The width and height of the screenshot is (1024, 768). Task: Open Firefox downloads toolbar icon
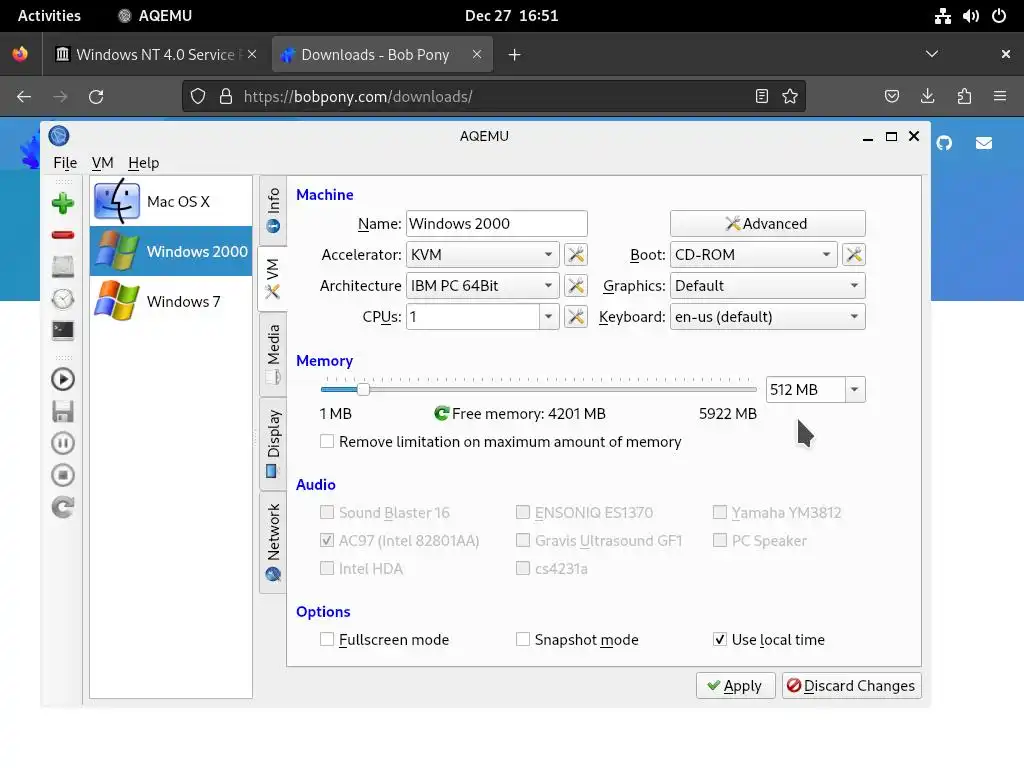927,97
